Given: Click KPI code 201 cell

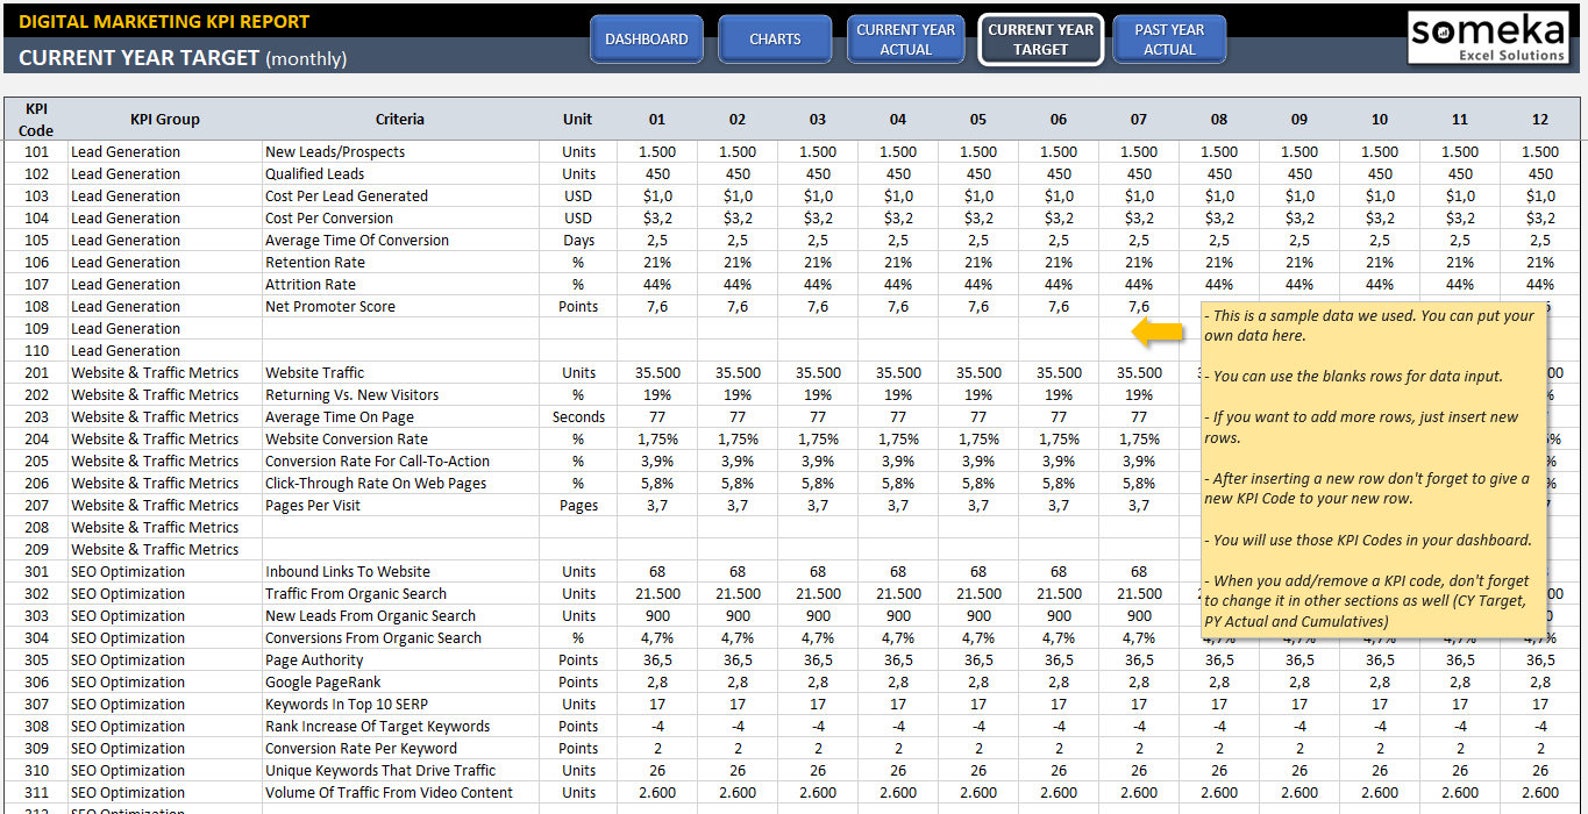Looking at the screenshot, I should [x=36, y=373].
